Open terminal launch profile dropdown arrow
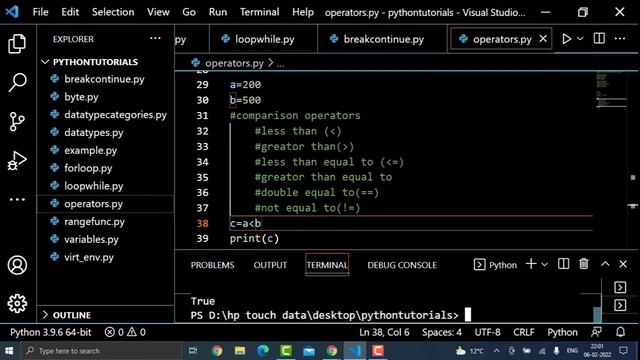This screenshot has width=640, height=360. (544, 264)
